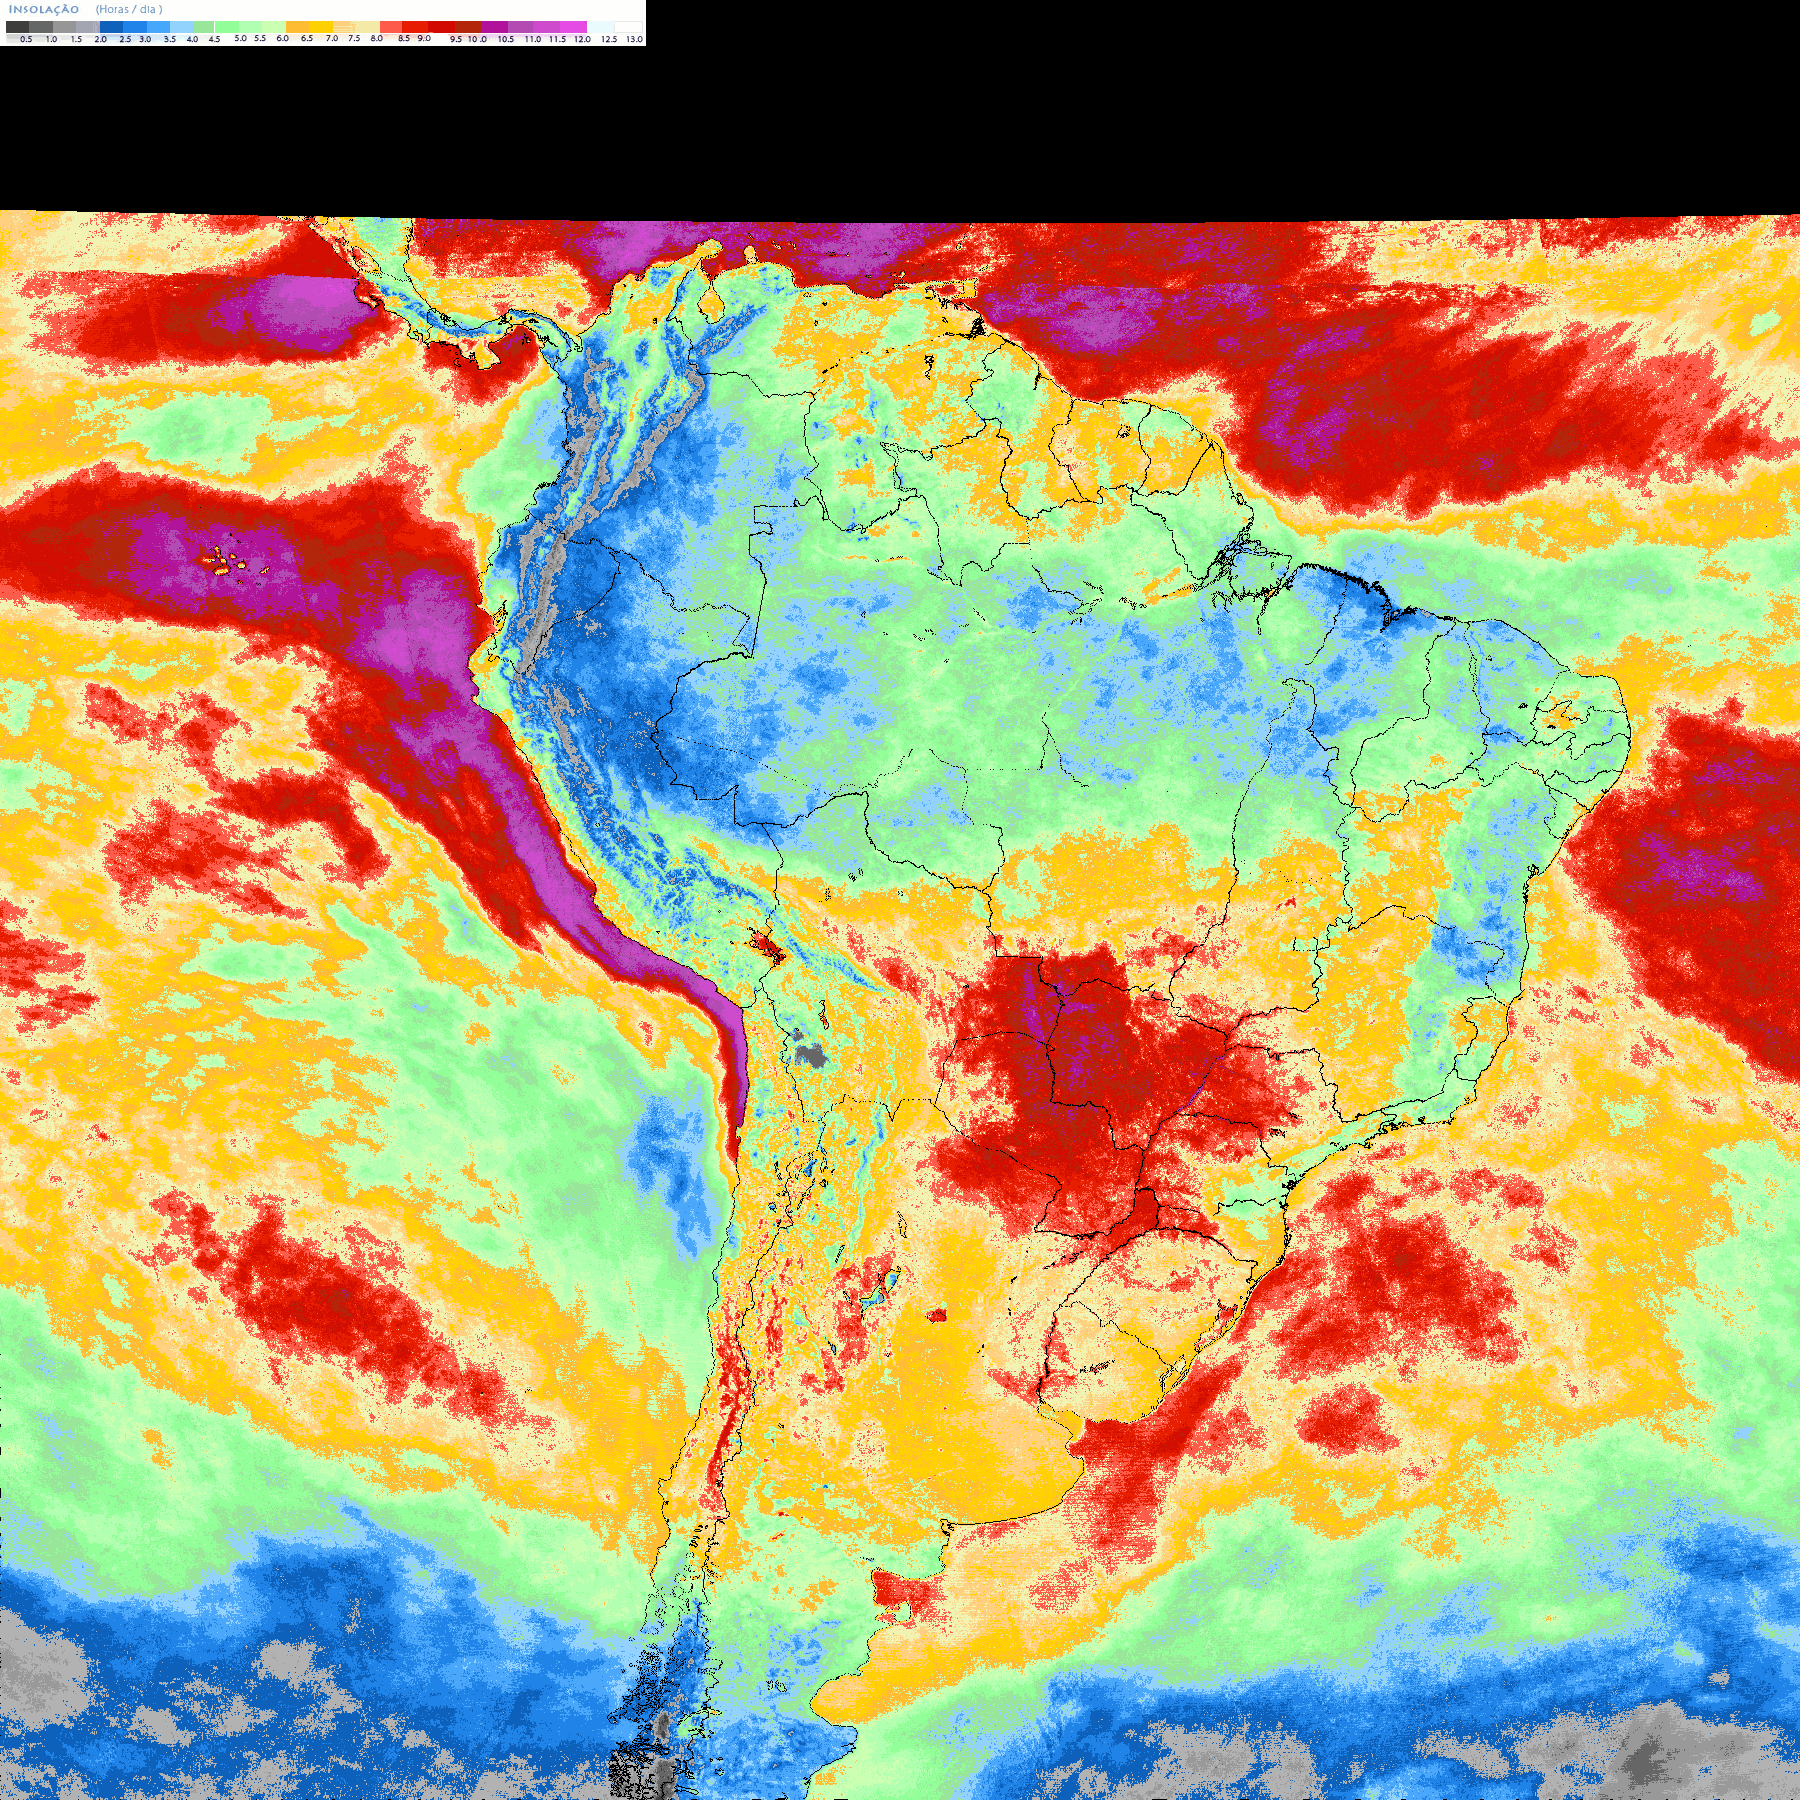
Task: Select the darkest navy blue legend swatch
Action: coord(111,27)
